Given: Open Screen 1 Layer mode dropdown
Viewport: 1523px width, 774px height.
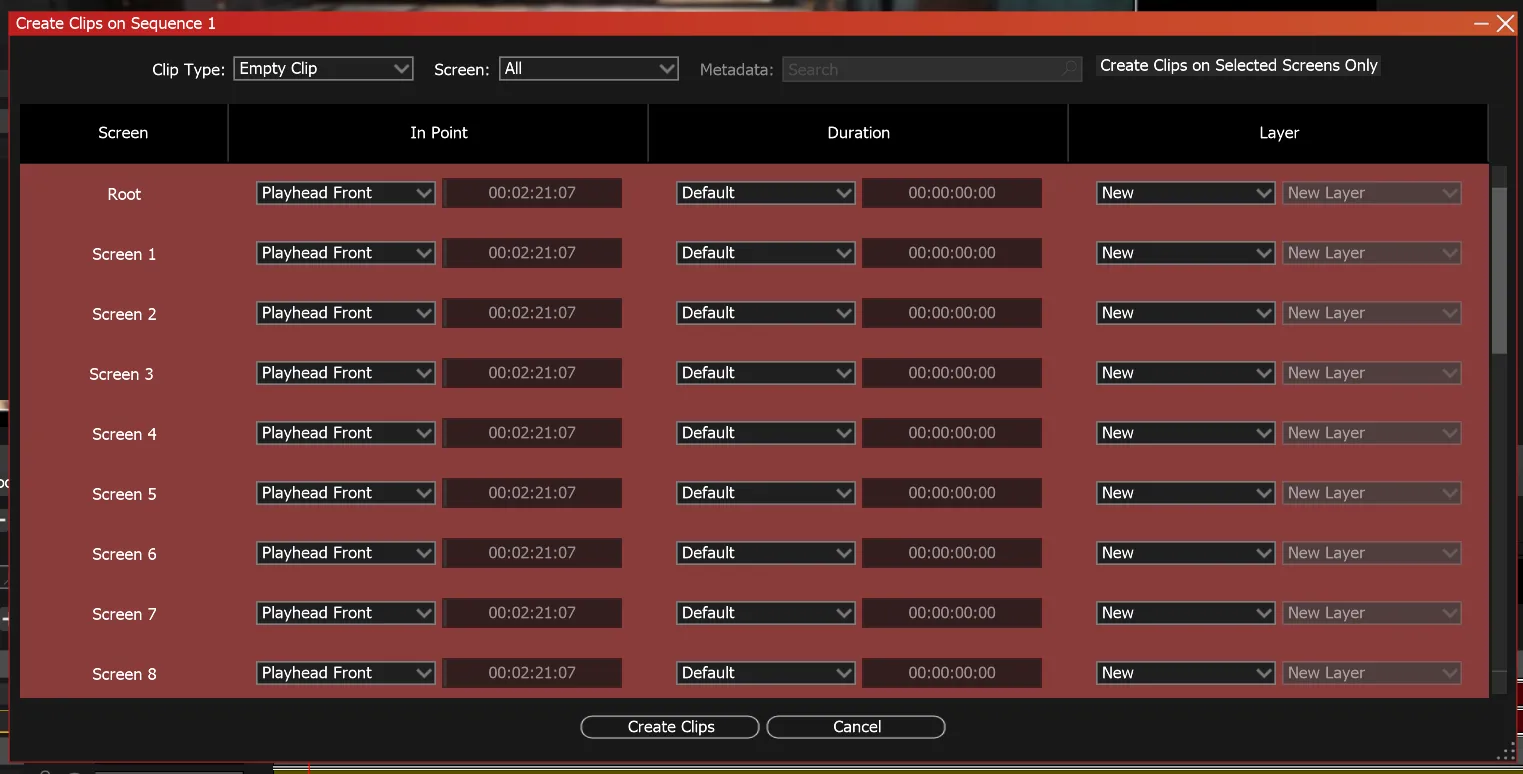Looking at the screenshot, I should pyautogui.click(x=1186, y=253).
